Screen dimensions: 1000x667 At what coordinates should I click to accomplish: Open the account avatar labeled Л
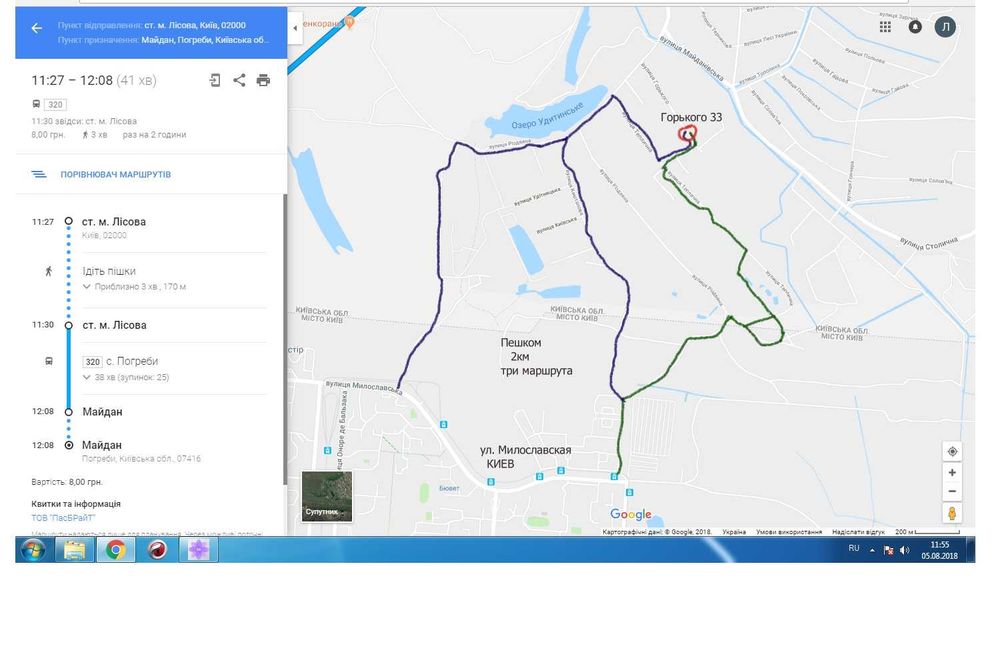click(x=945, y=27)
